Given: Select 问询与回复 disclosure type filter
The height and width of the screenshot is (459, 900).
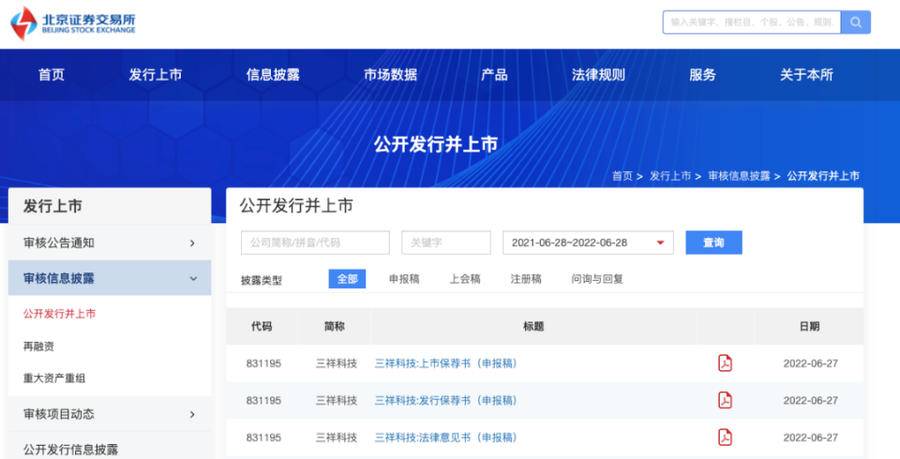Looking at the screenshot, I should click(597, 279).
